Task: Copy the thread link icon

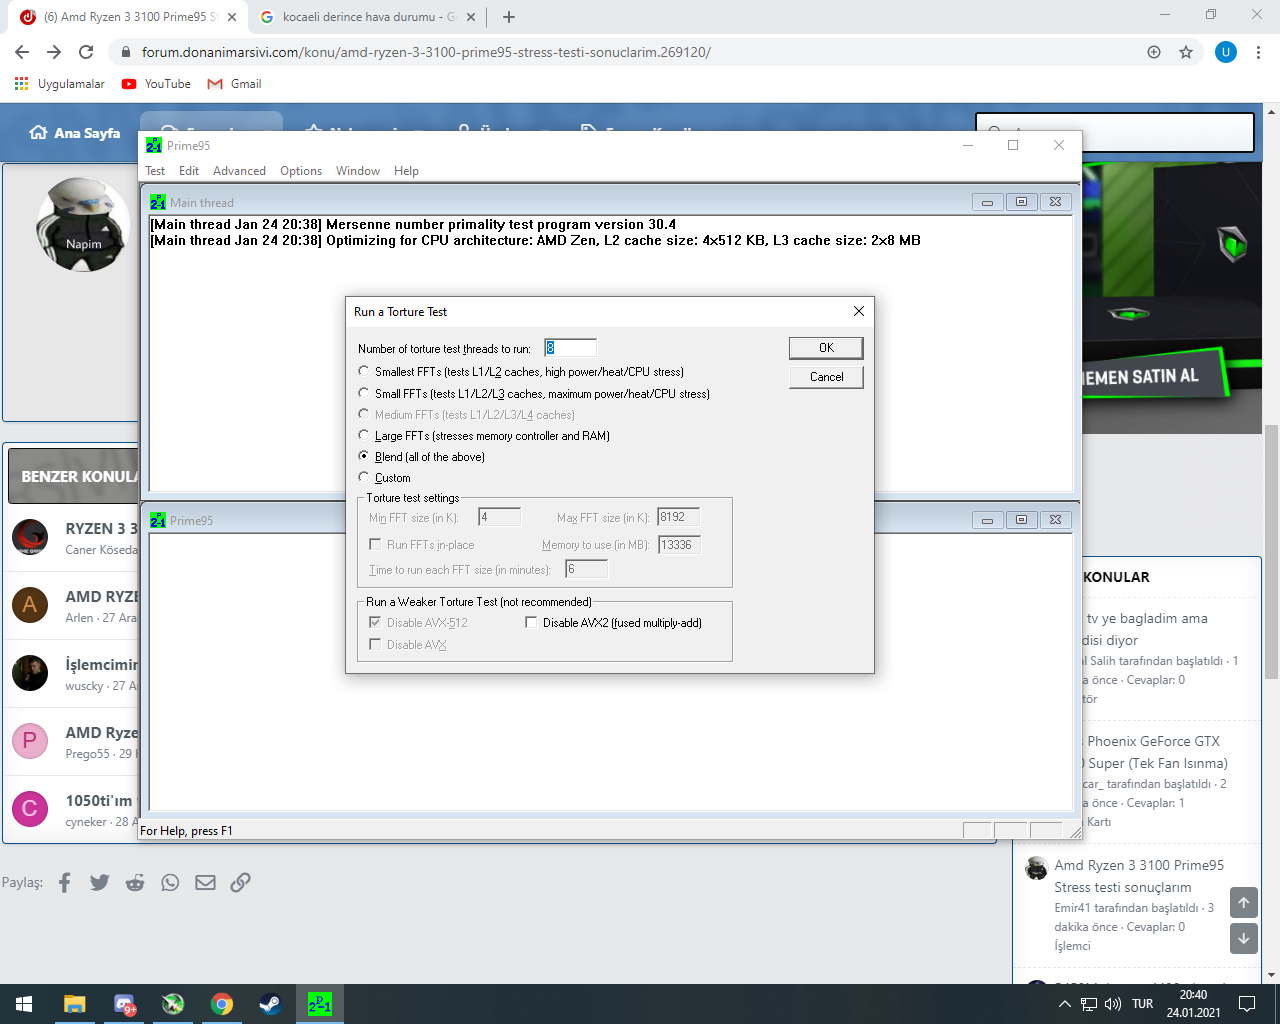Action: 240,882
